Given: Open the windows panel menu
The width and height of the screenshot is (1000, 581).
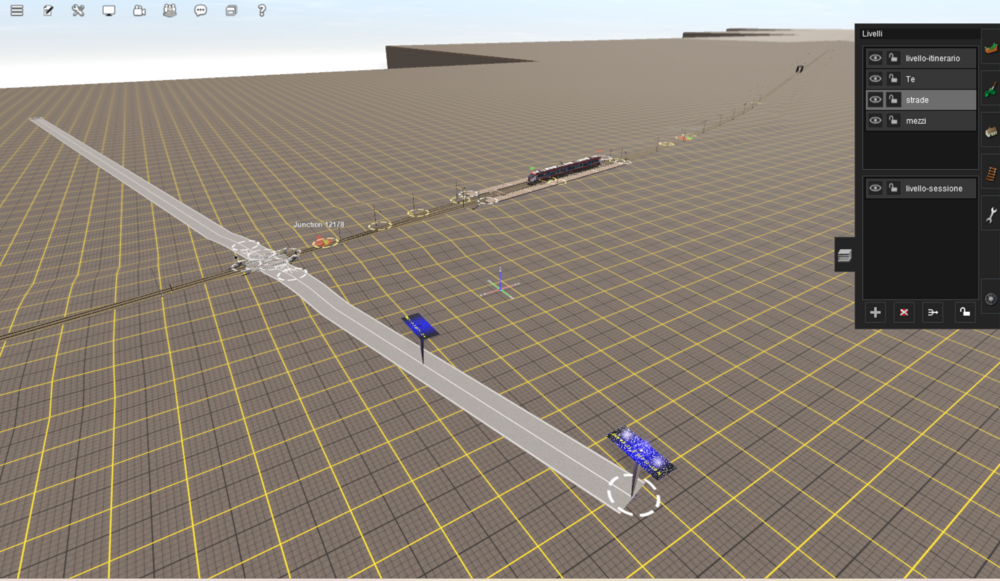Looking at the screenshot, I should click(231, 11).
